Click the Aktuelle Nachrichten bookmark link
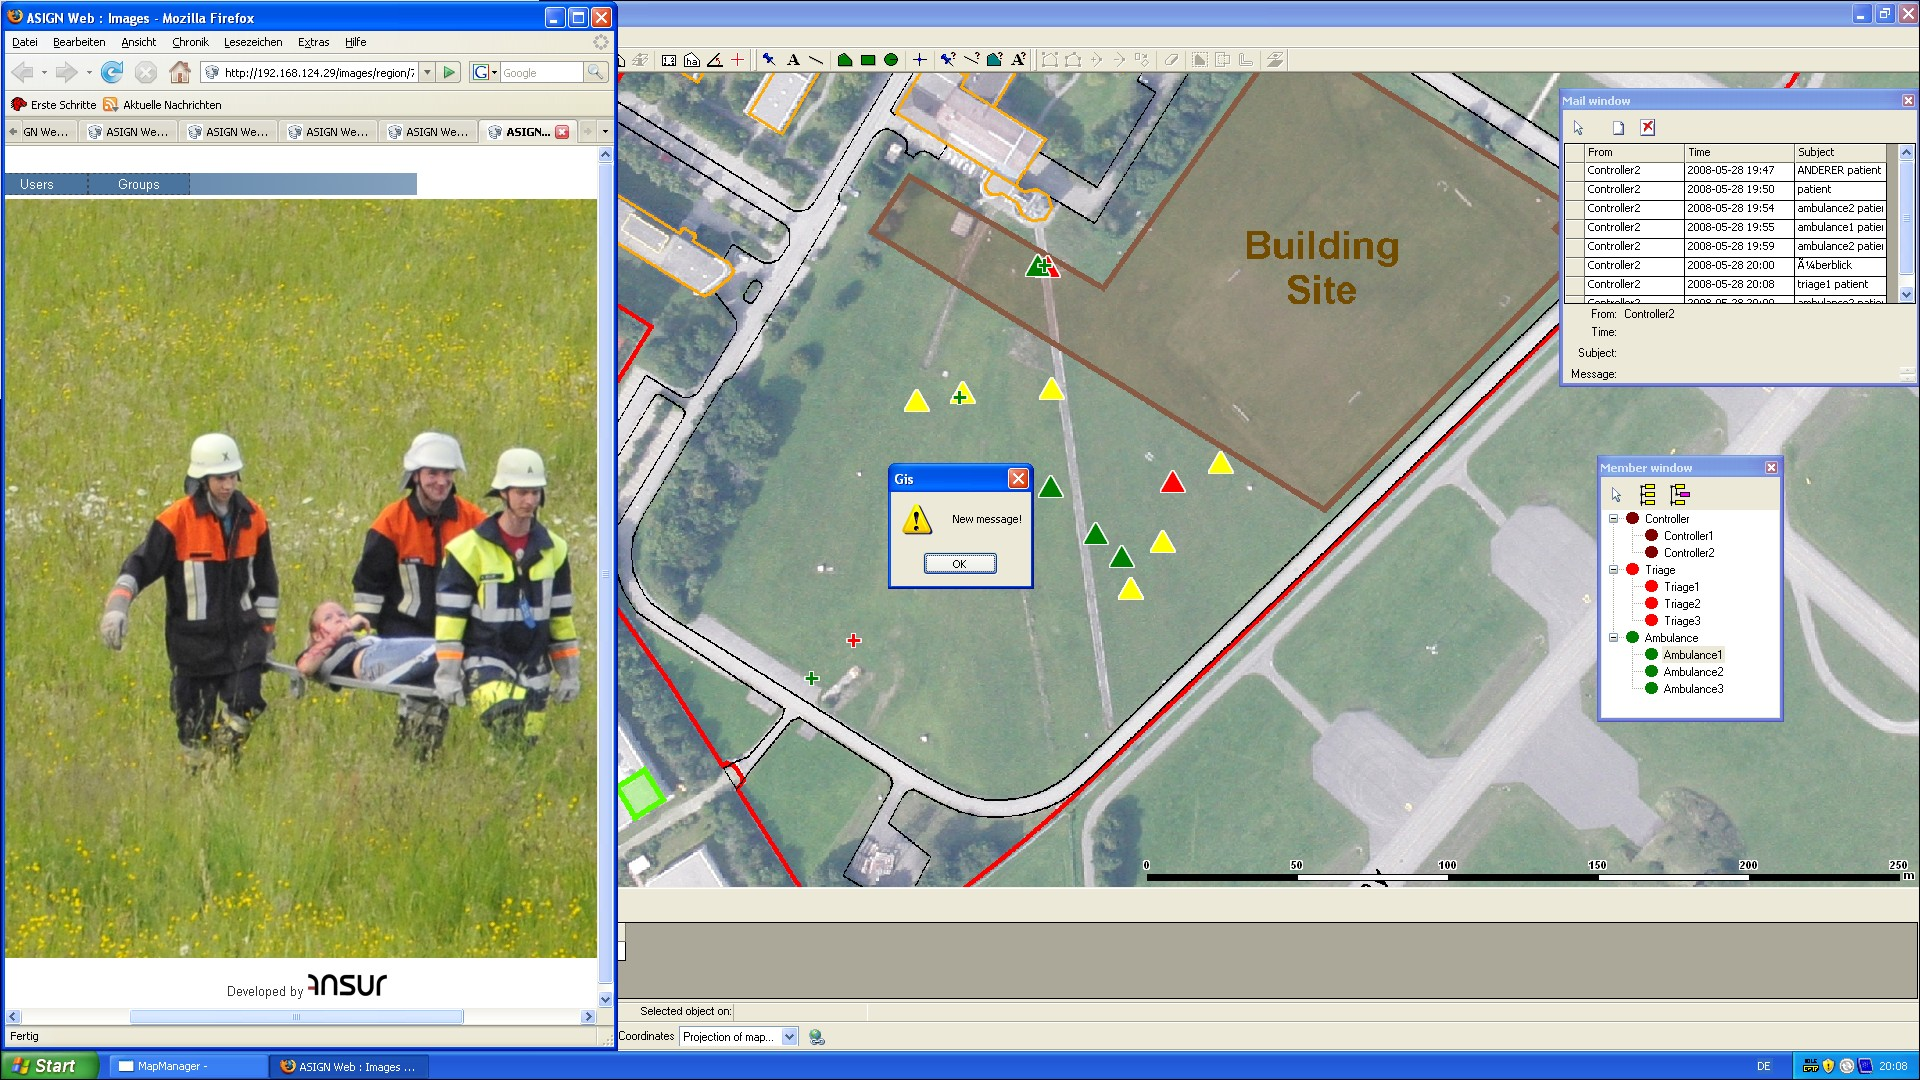This screenshot has height=1080, width=1920. click(x=171, y=105)
